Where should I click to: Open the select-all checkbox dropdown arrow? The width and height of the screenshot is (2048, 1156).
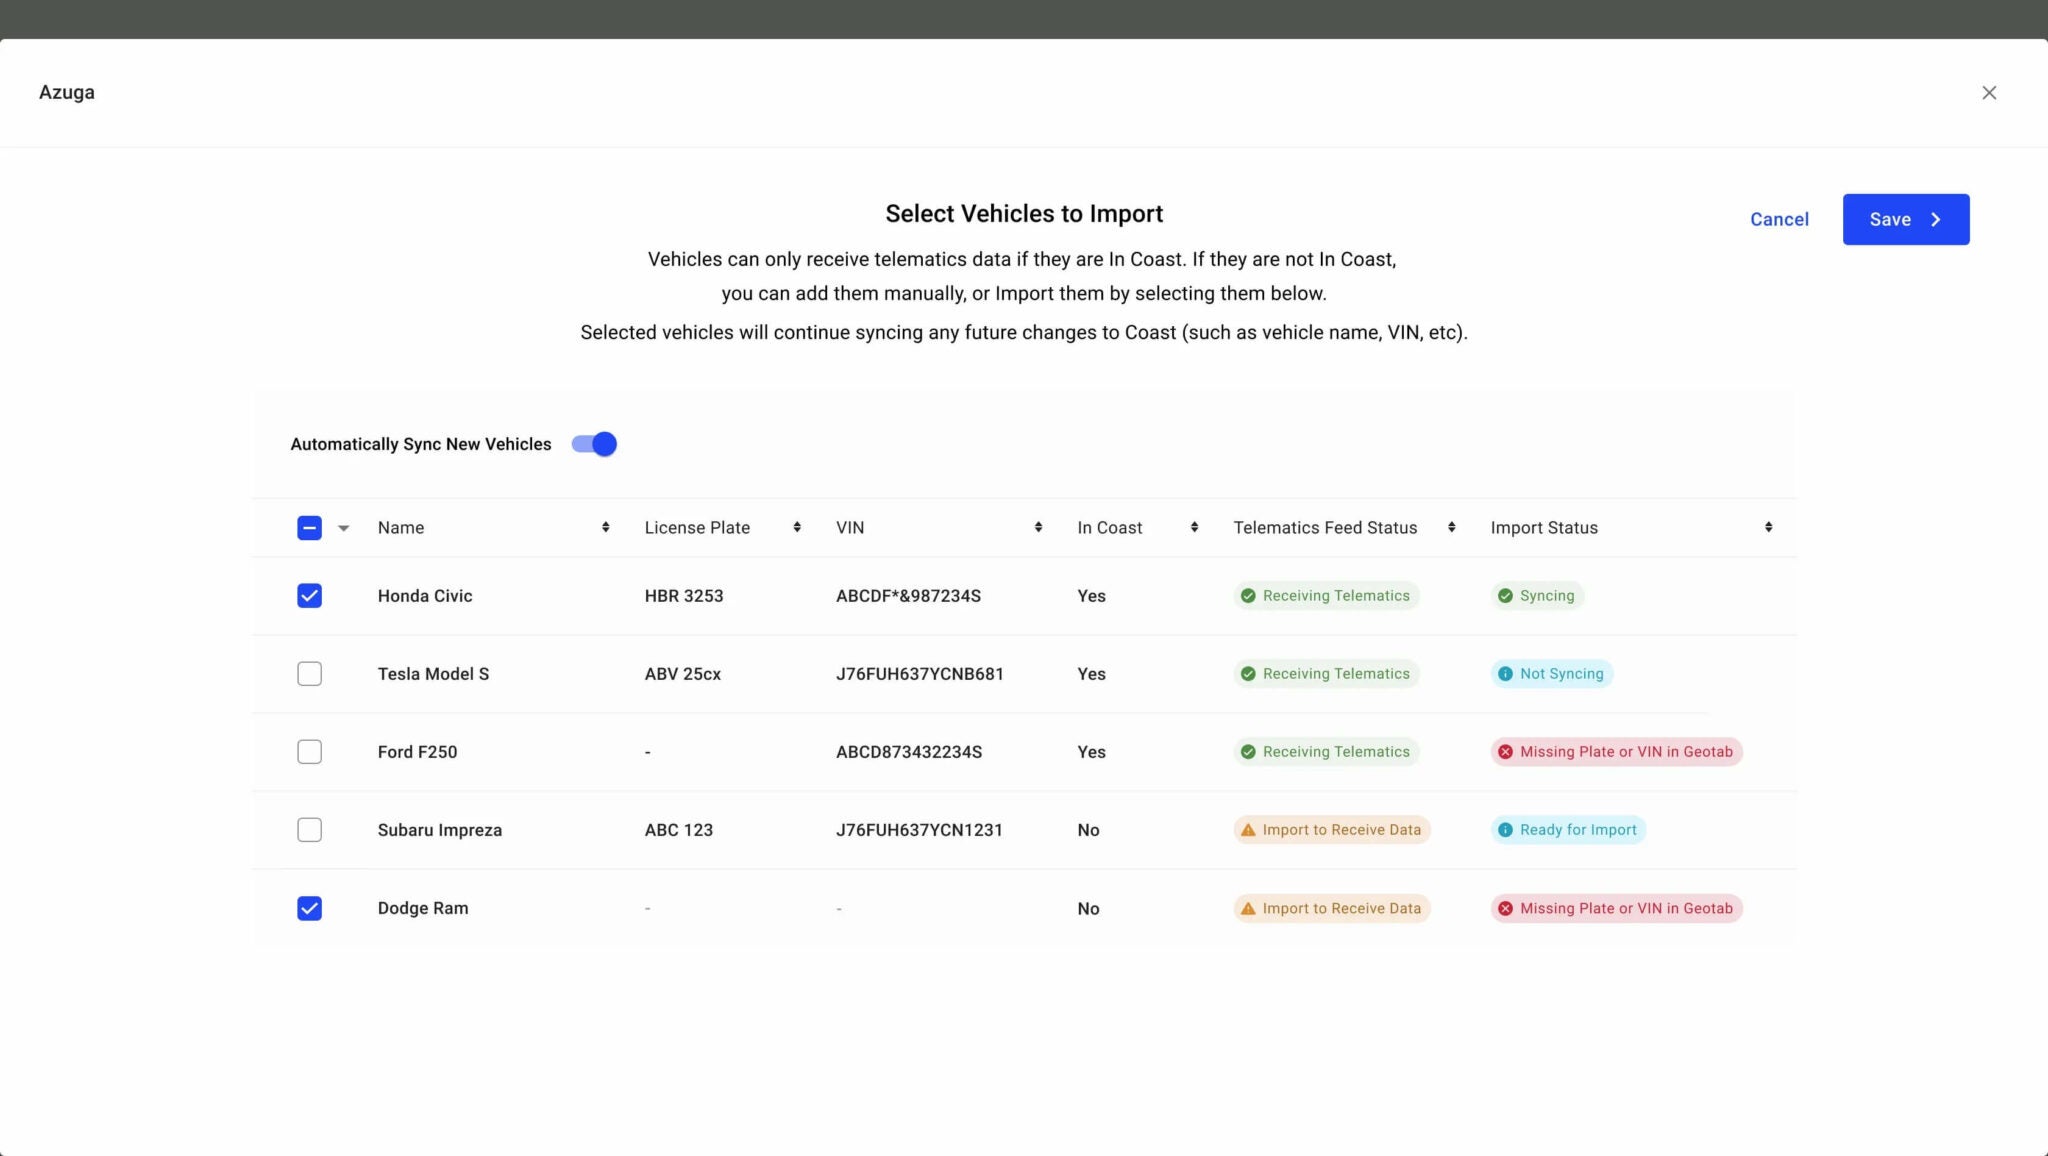pyautogui.click(x=343, y=527)
